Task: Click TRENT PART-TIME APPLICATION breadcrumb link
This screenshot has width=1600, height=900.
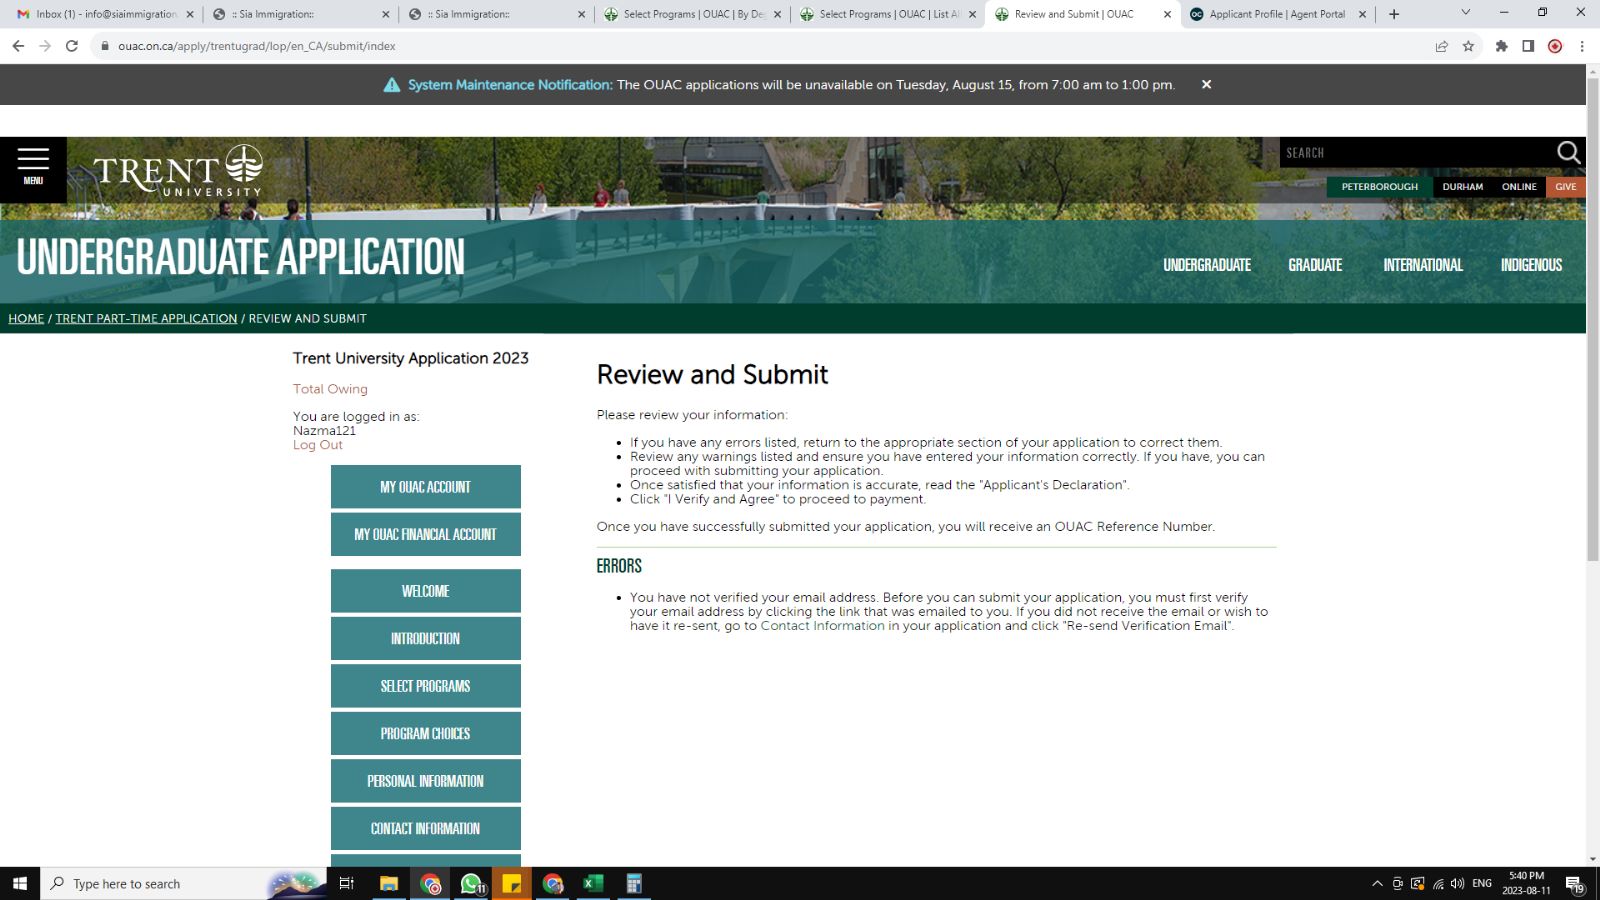Action: pos(146,318)
